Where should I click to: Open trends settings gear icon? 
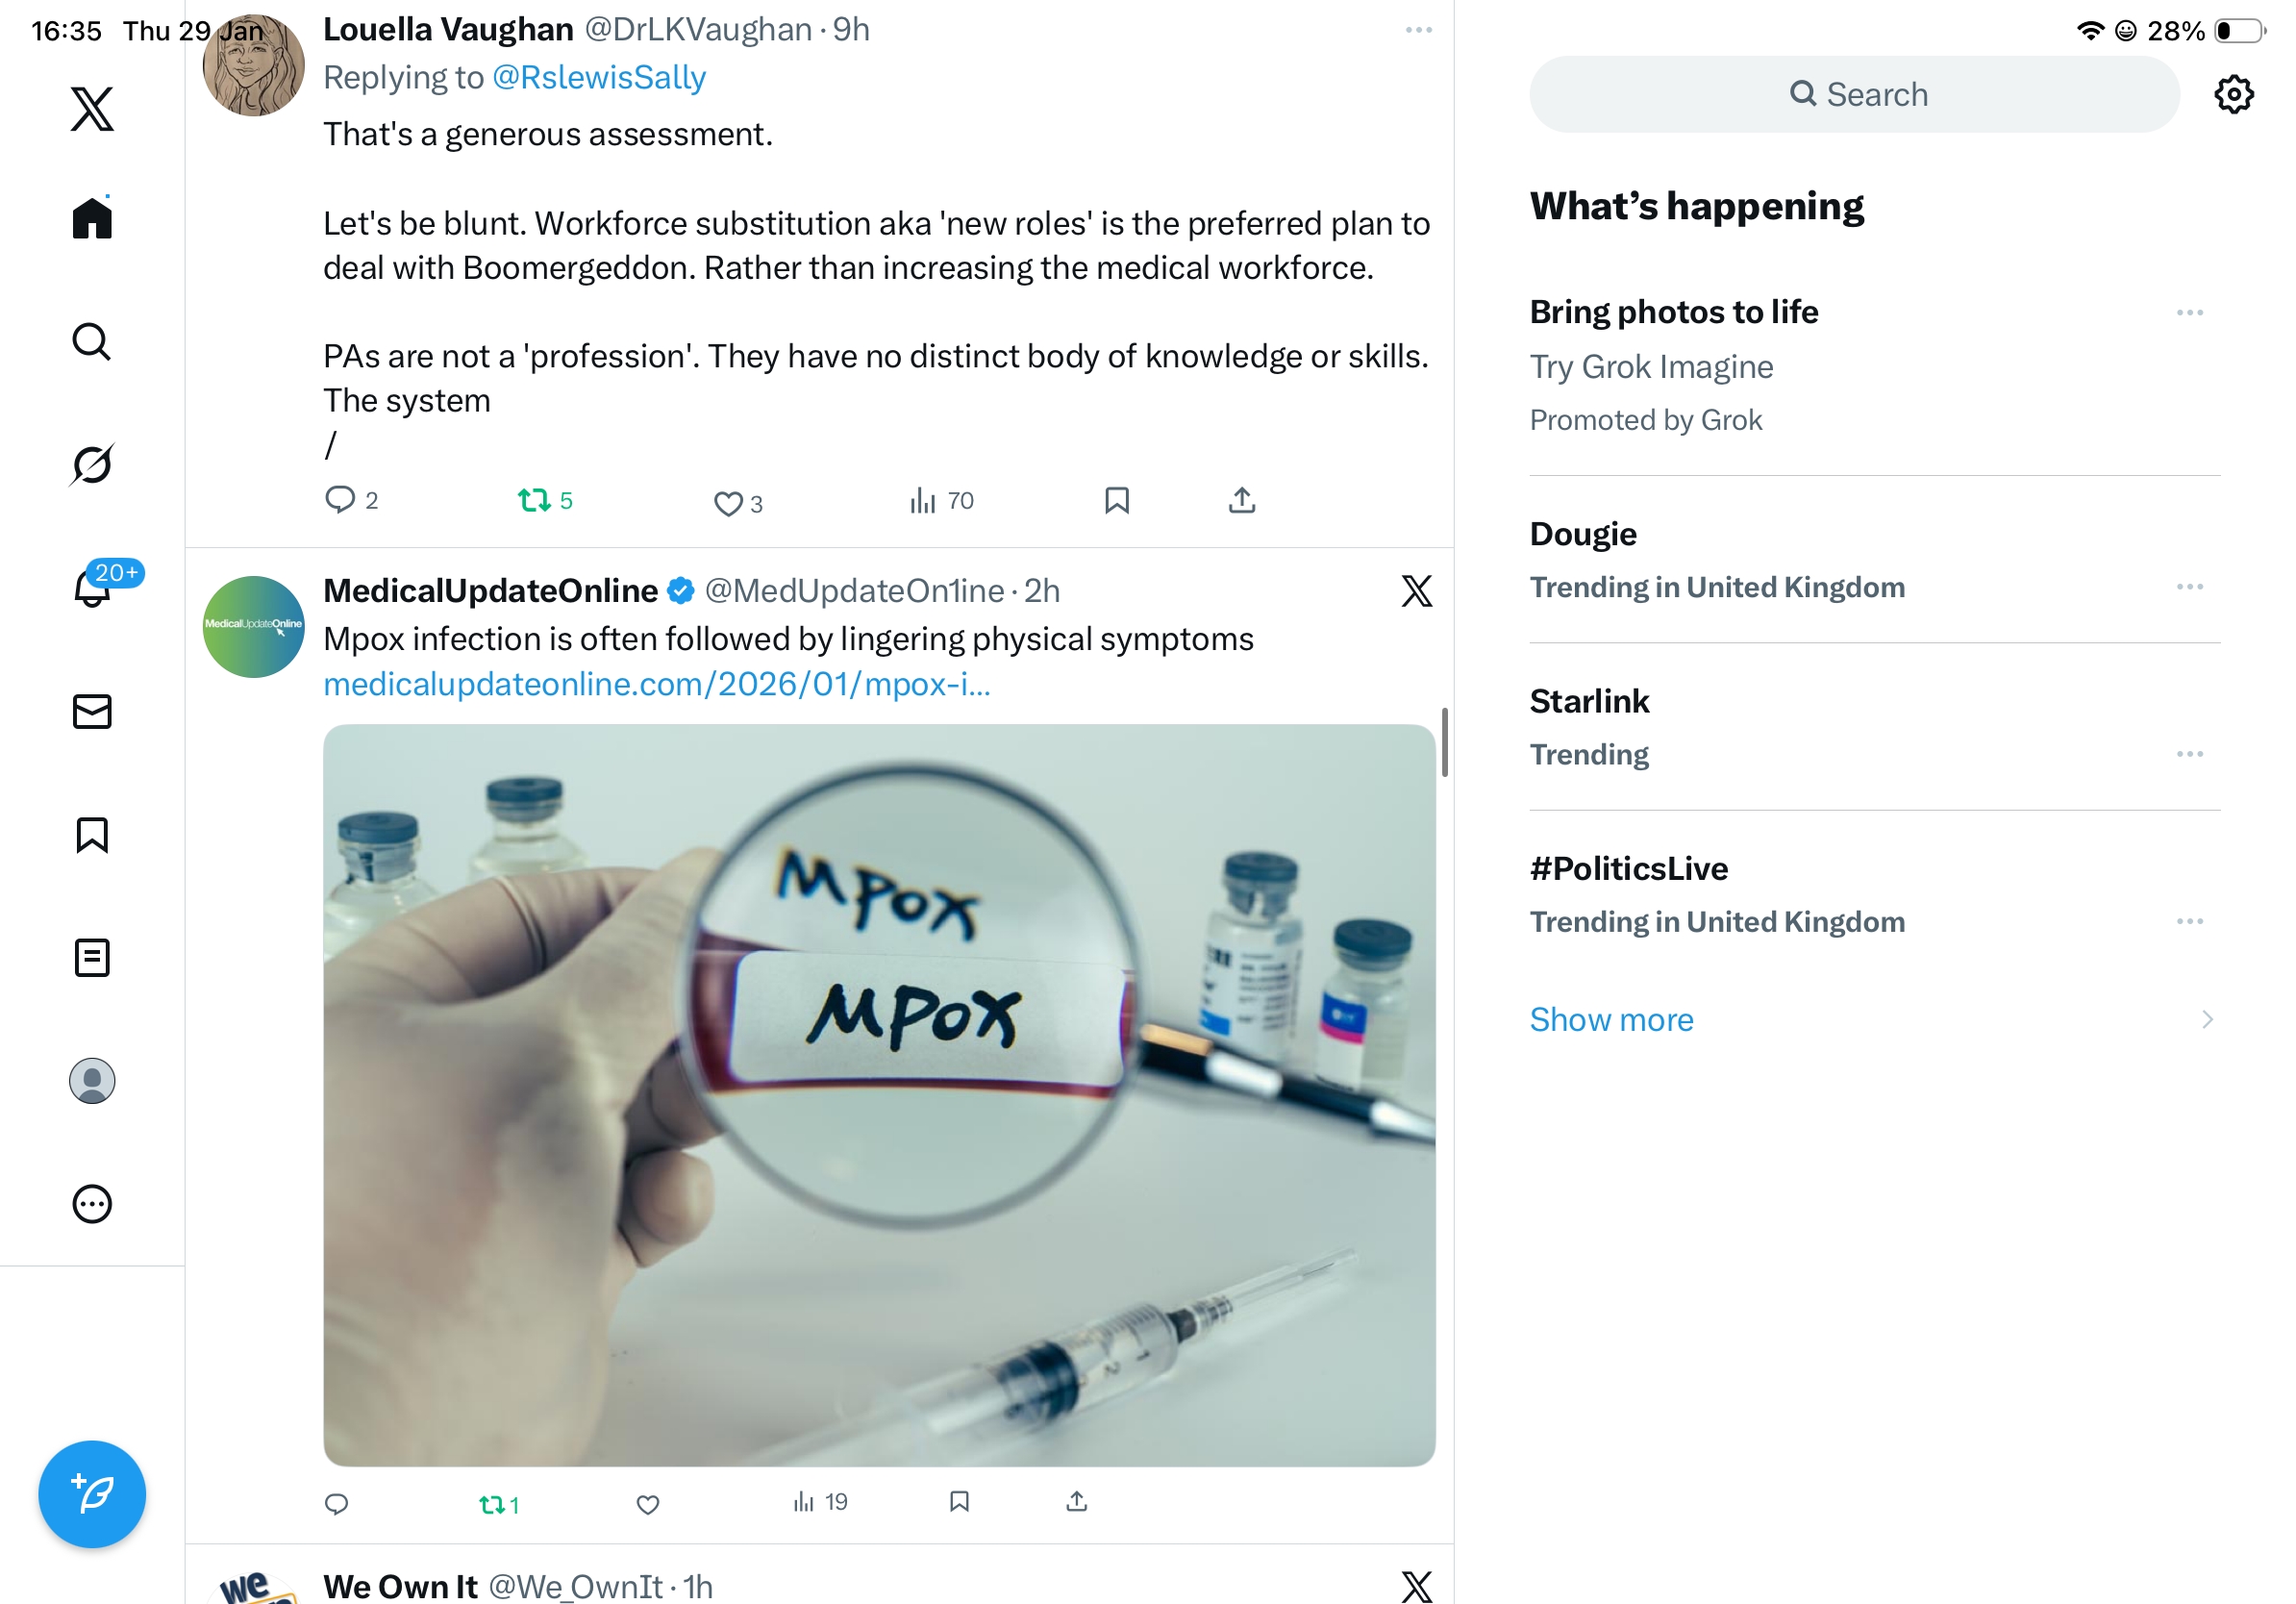pos(2232,95)
